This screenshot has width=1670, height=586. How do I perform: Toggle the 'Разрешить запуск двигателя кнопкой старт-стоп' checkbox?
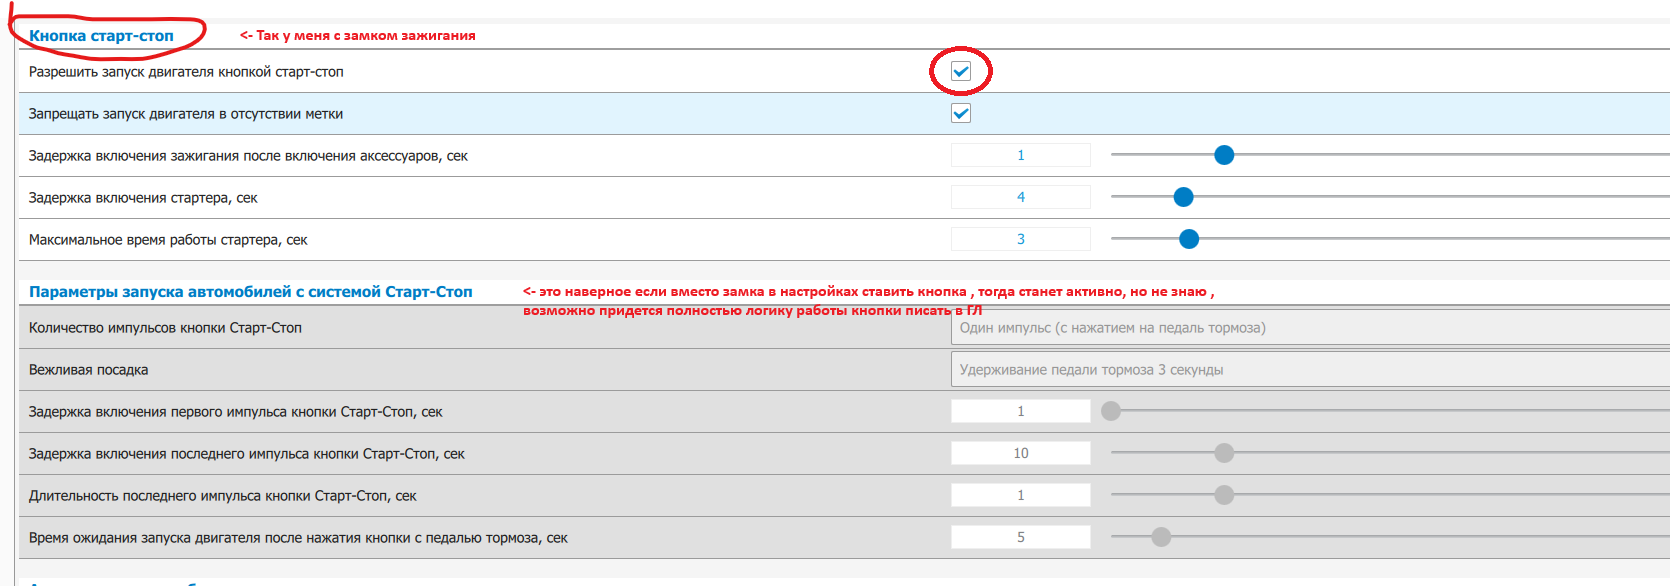pyautogui.click(x=961, y=72)
